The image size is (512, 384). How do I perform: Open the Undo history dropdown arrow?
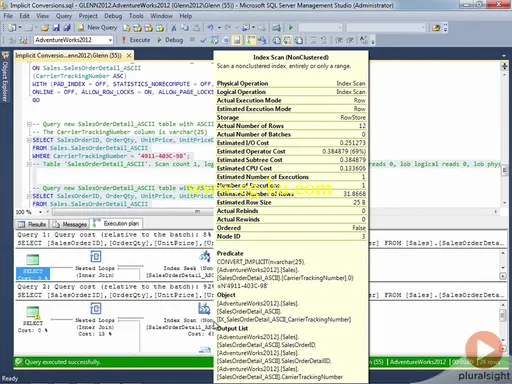219,28
